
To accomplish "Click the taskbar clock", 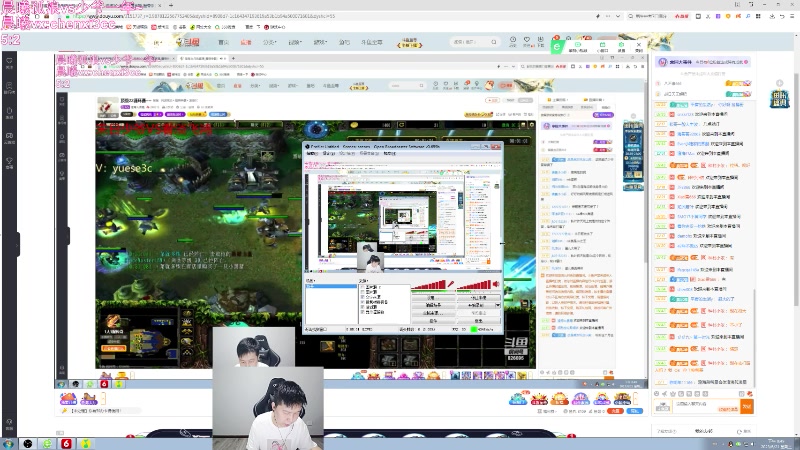I will tap(776, 444).
